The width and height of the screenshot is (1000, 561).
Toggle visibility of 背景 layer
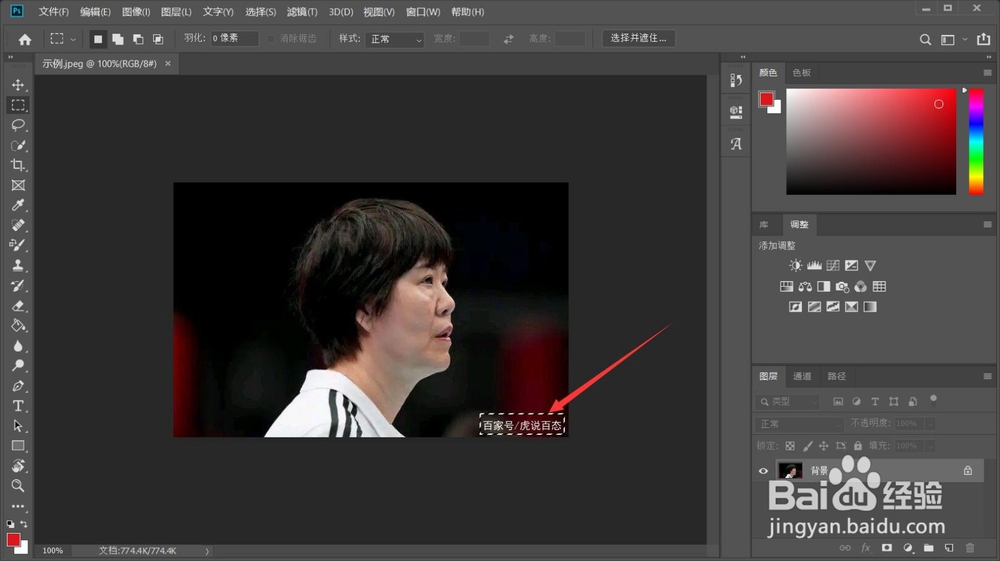tap(763, 471)
